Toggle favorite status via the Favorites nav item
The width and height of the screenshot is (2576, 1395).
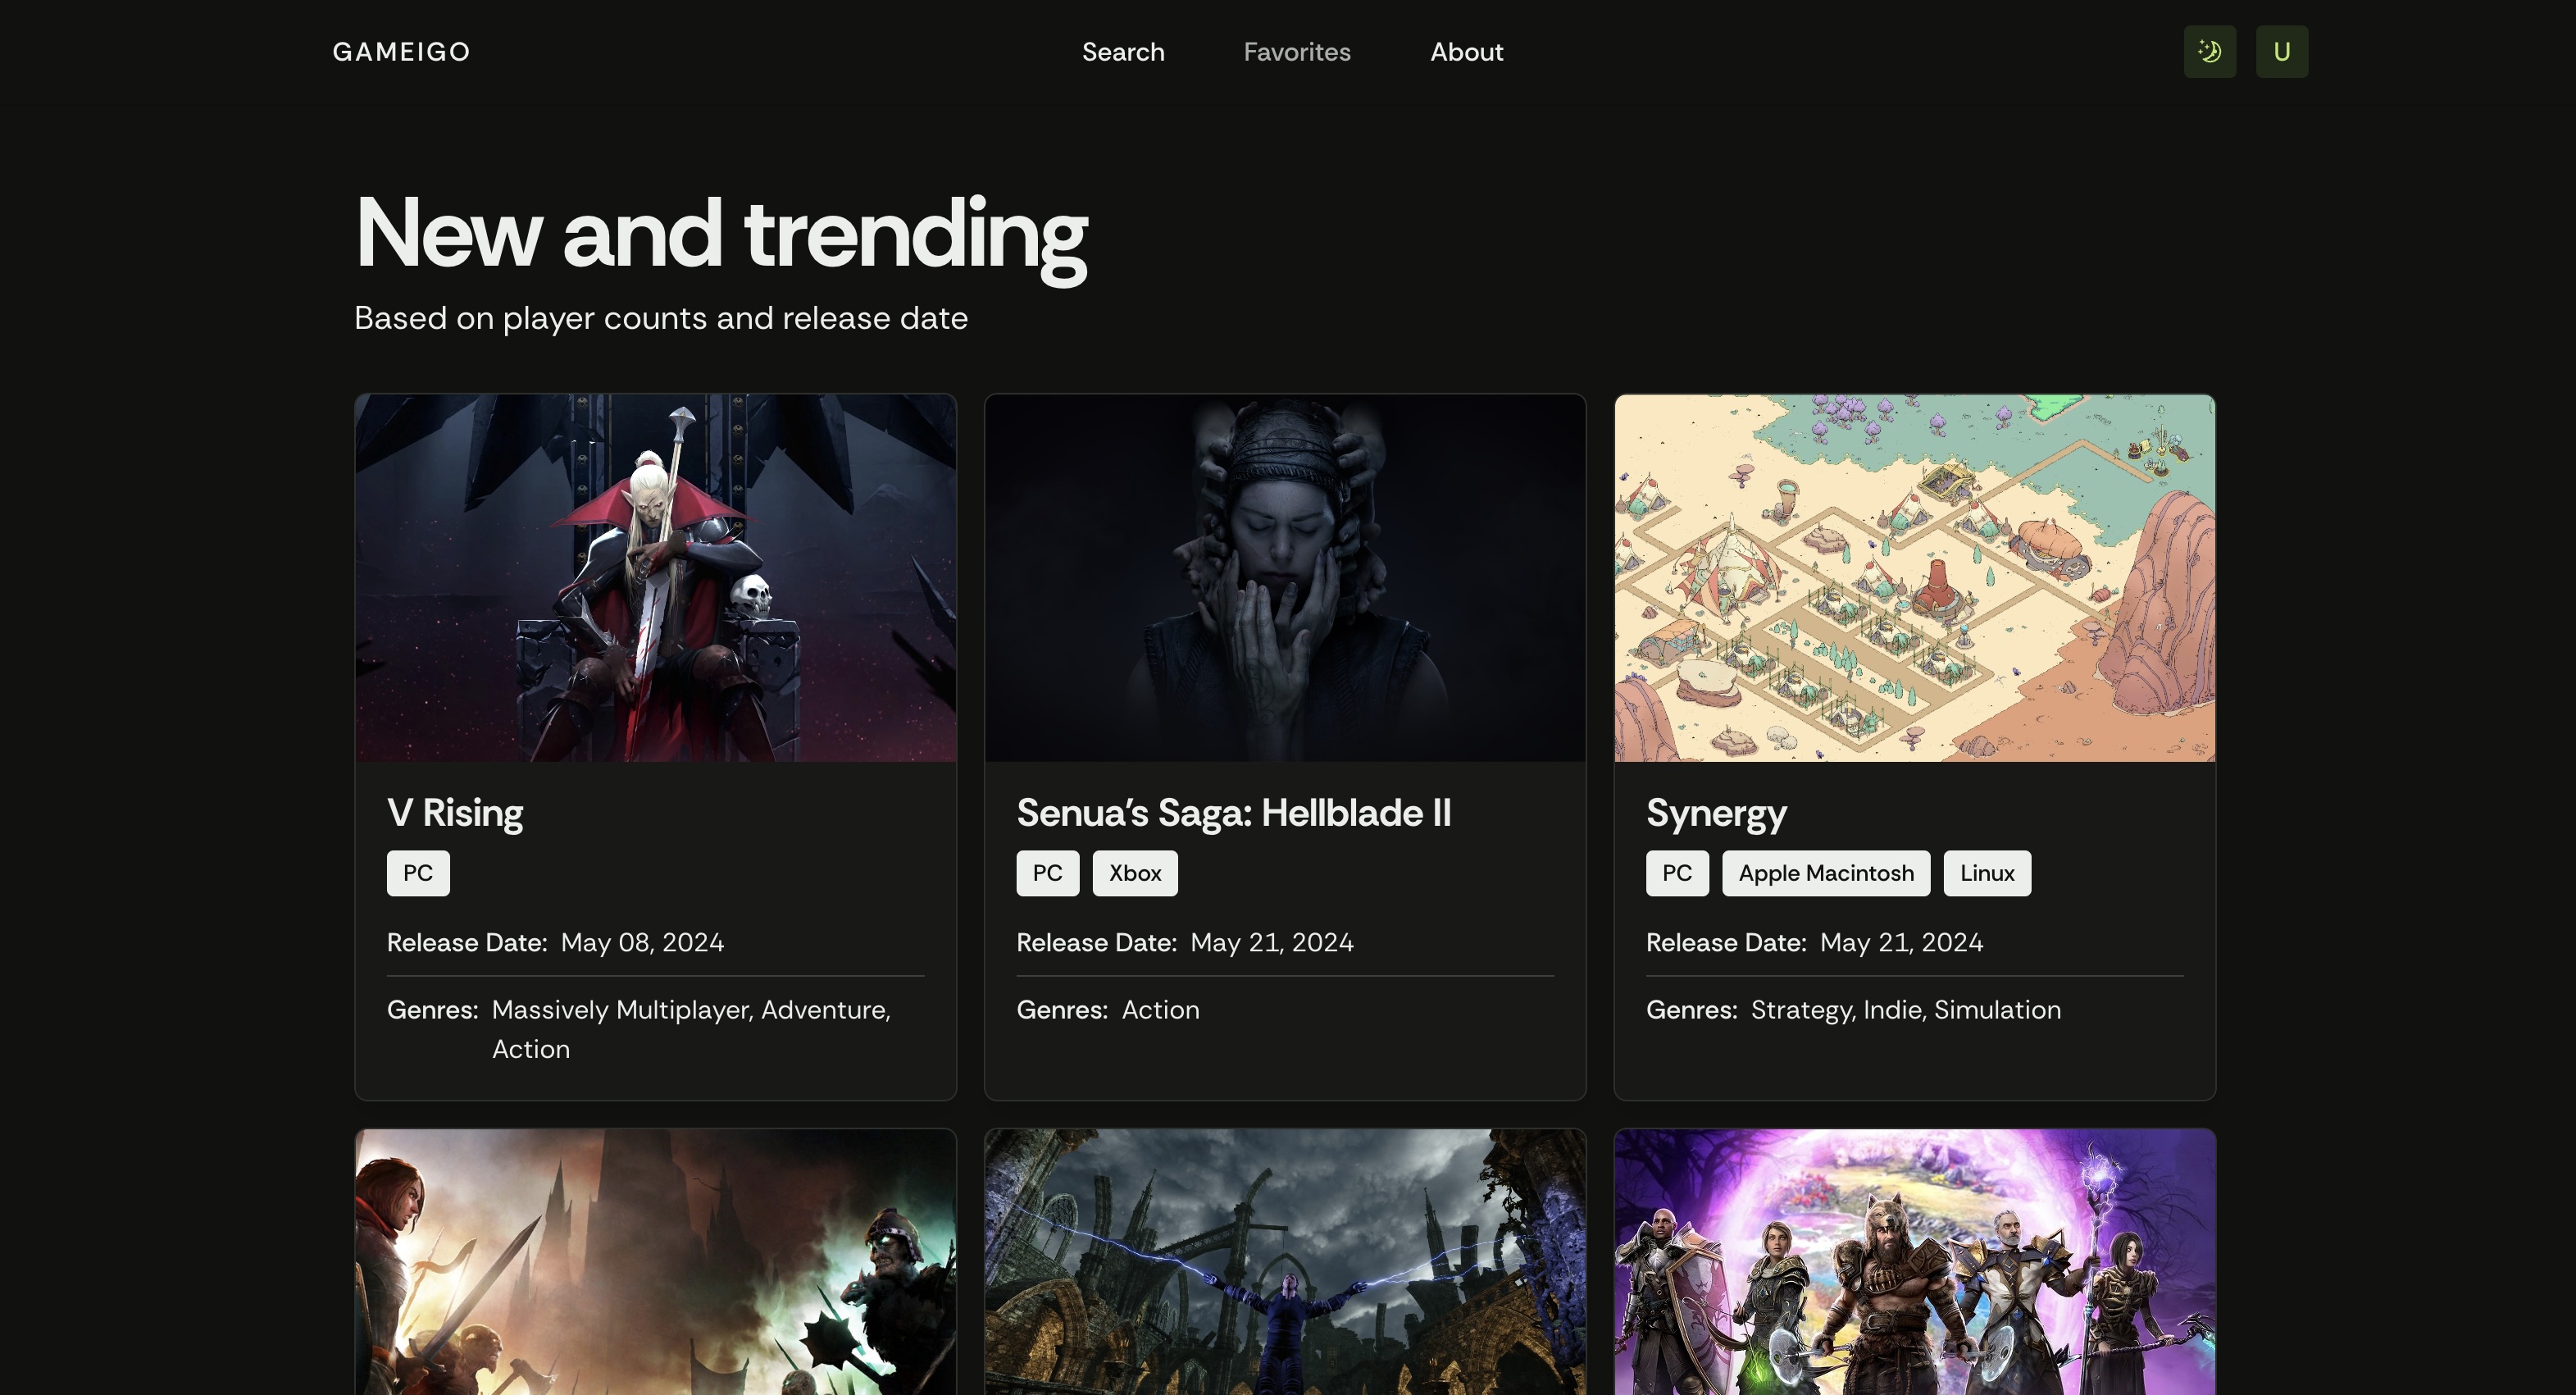(x=1296, y=51)
